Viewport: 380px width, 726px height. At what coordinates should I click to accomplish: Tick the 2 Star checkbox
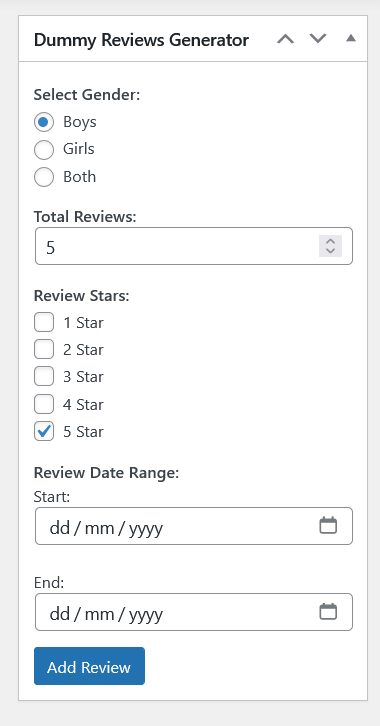click(44, 350)
